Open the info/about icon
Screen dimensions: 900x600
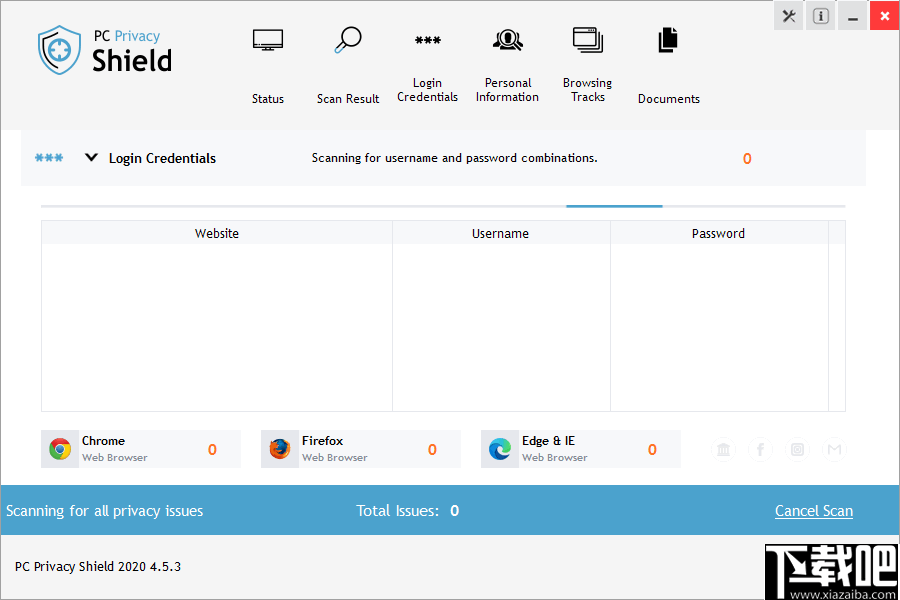(x=820, y=15)
